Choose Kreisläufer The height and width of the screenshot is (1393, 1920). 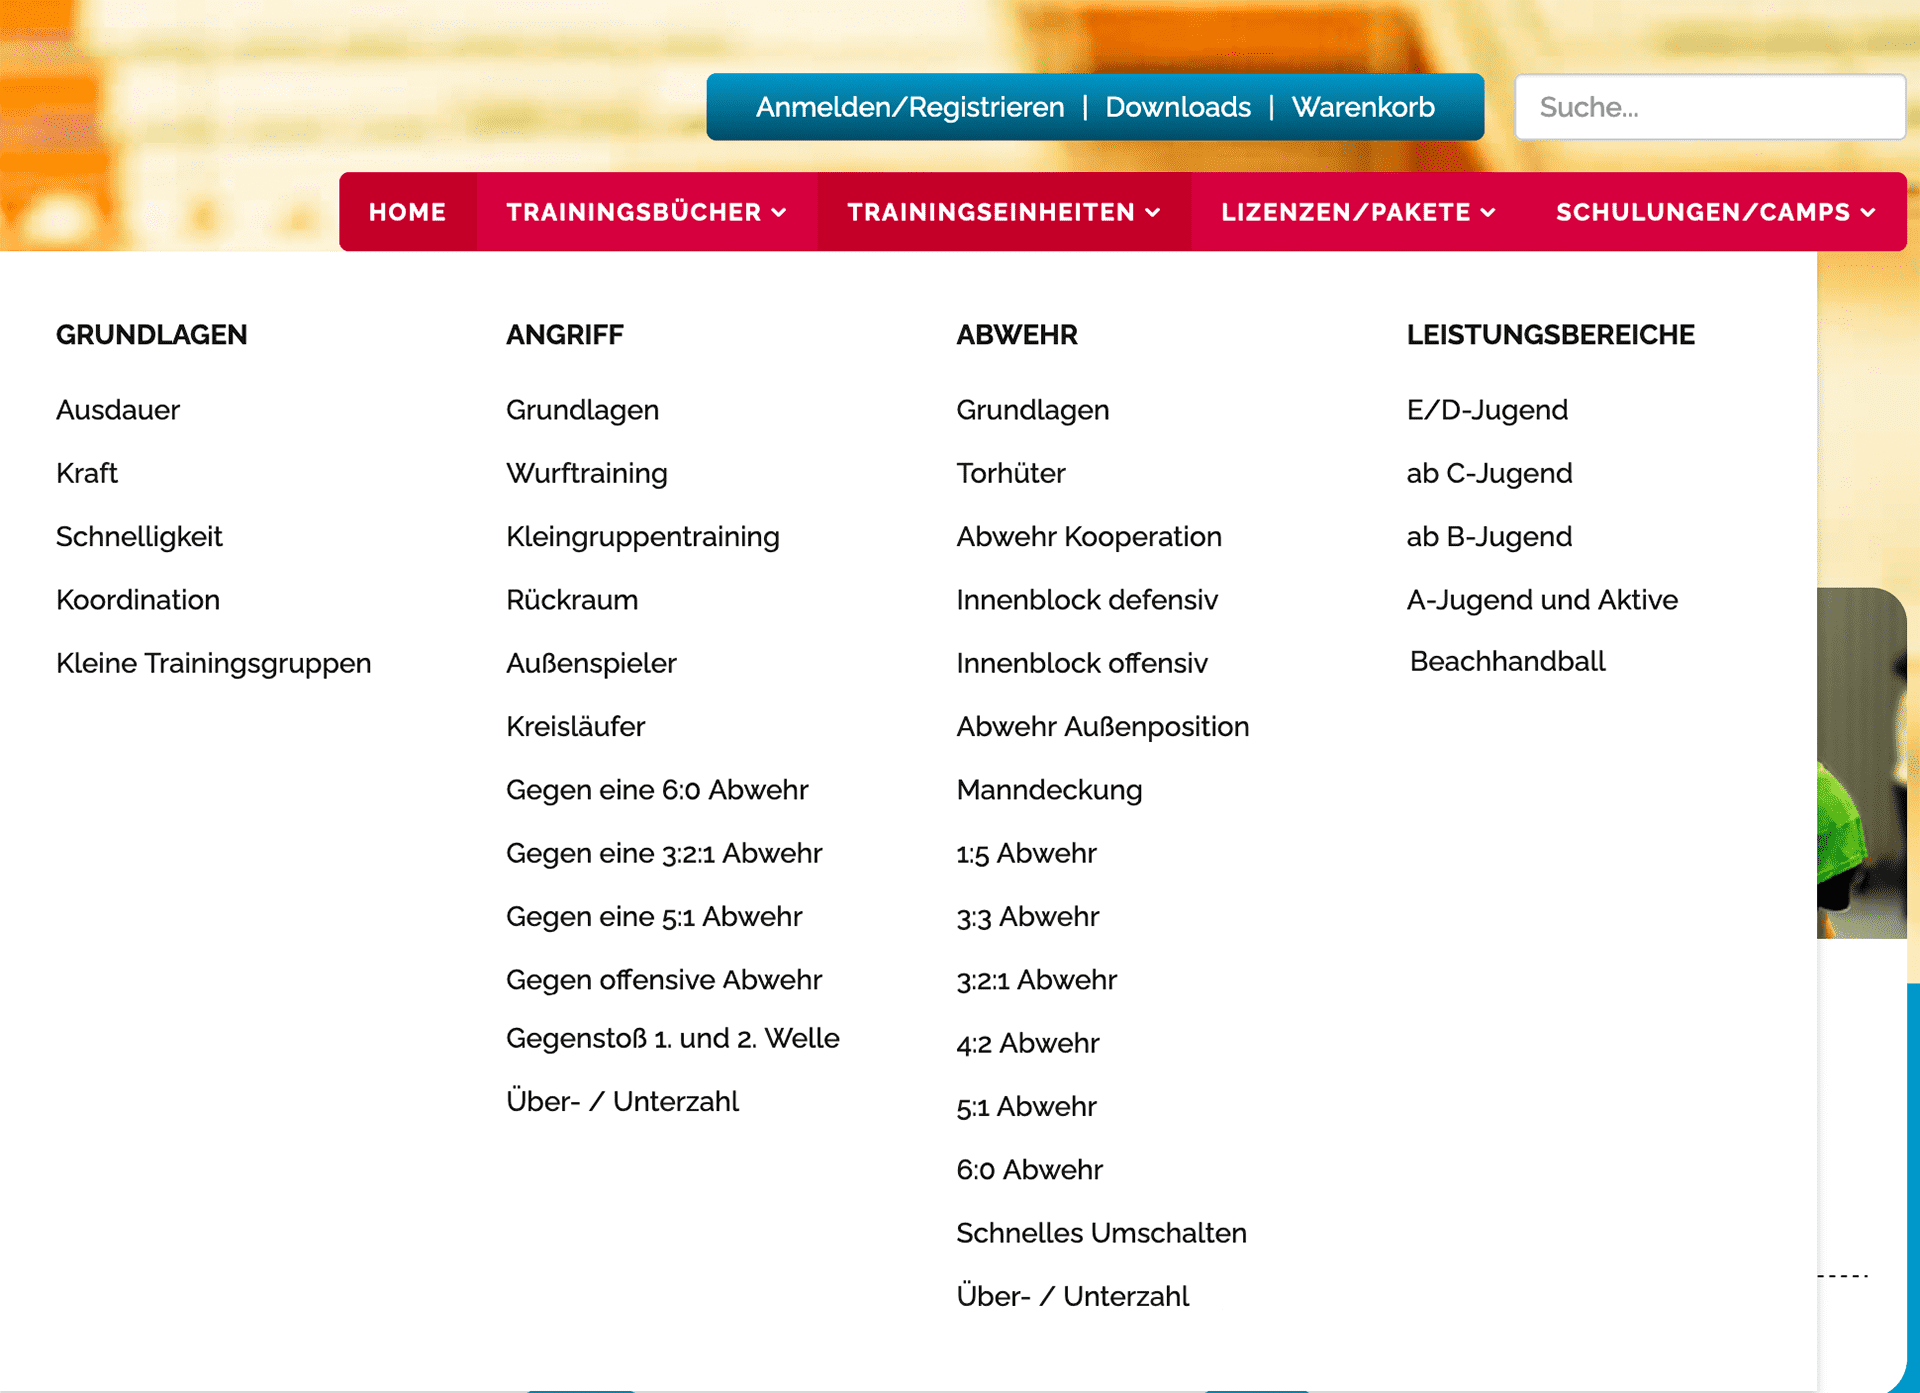point(576,726)
